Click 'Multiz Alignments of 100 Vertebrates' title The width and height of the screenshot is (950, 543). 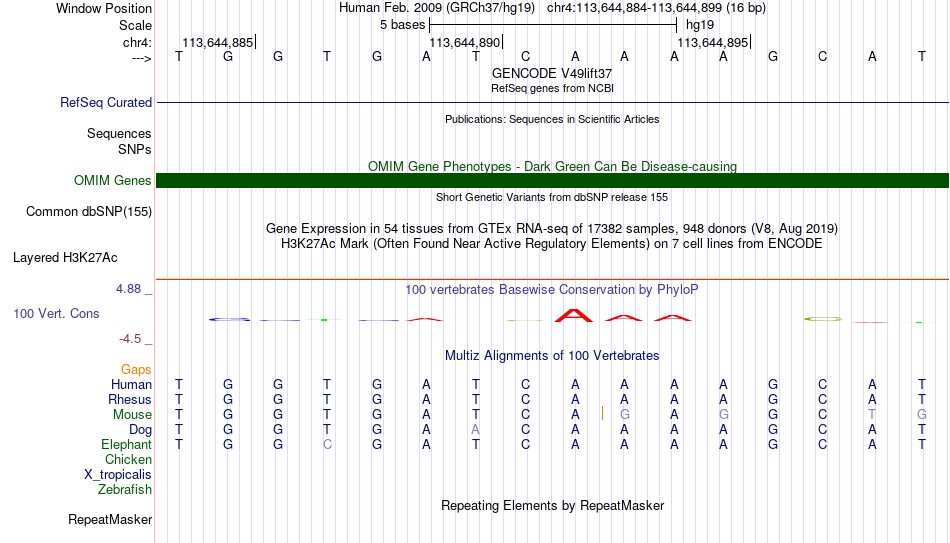click(552, 356)
